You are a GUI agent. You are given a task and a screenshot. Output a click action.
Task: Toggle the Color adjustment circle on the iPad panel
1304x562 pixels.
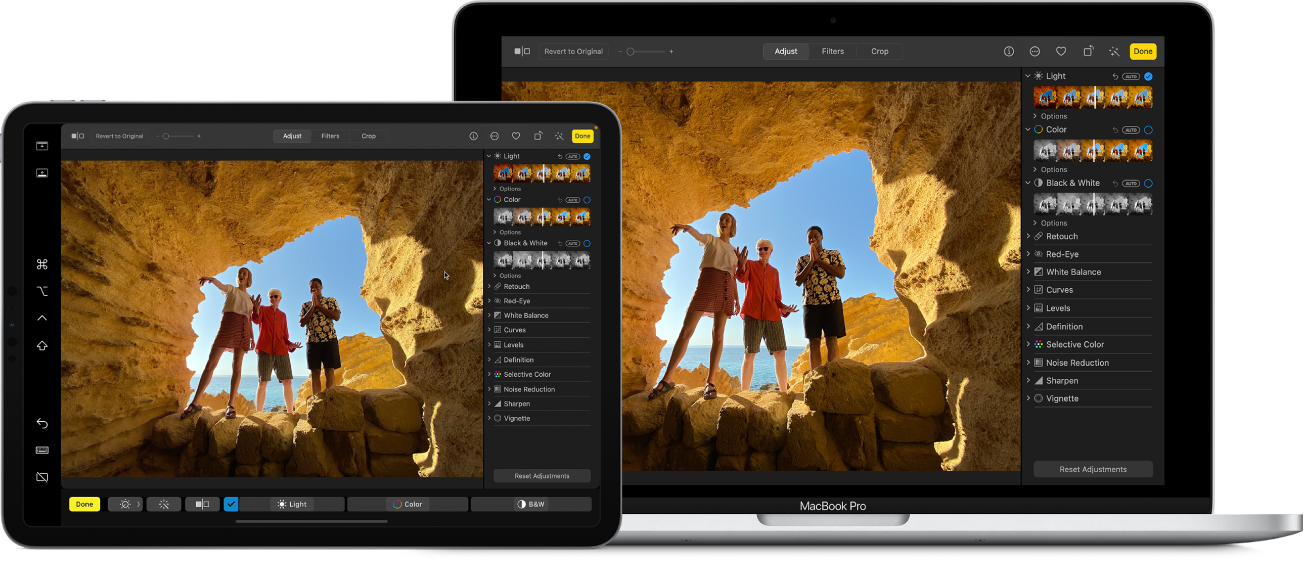tap(587, 200)
